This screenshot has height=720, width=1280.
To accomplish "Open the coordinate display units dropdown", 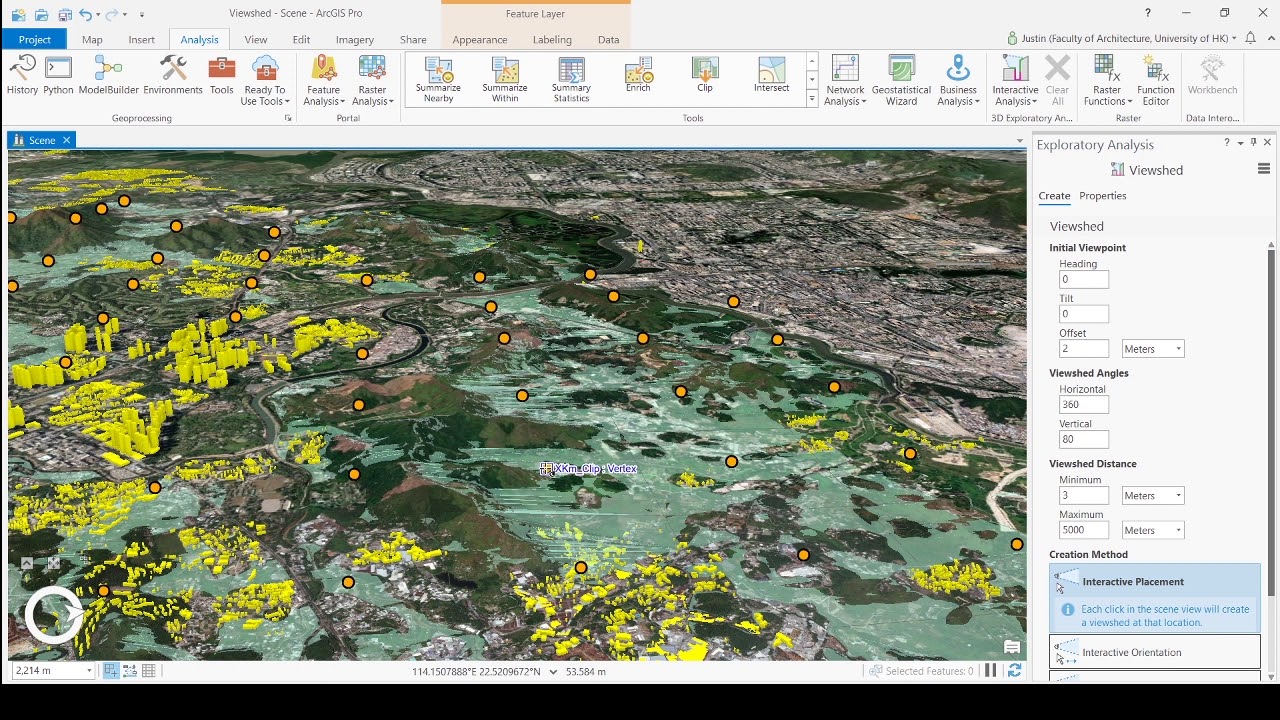I will tap(553, 672).
